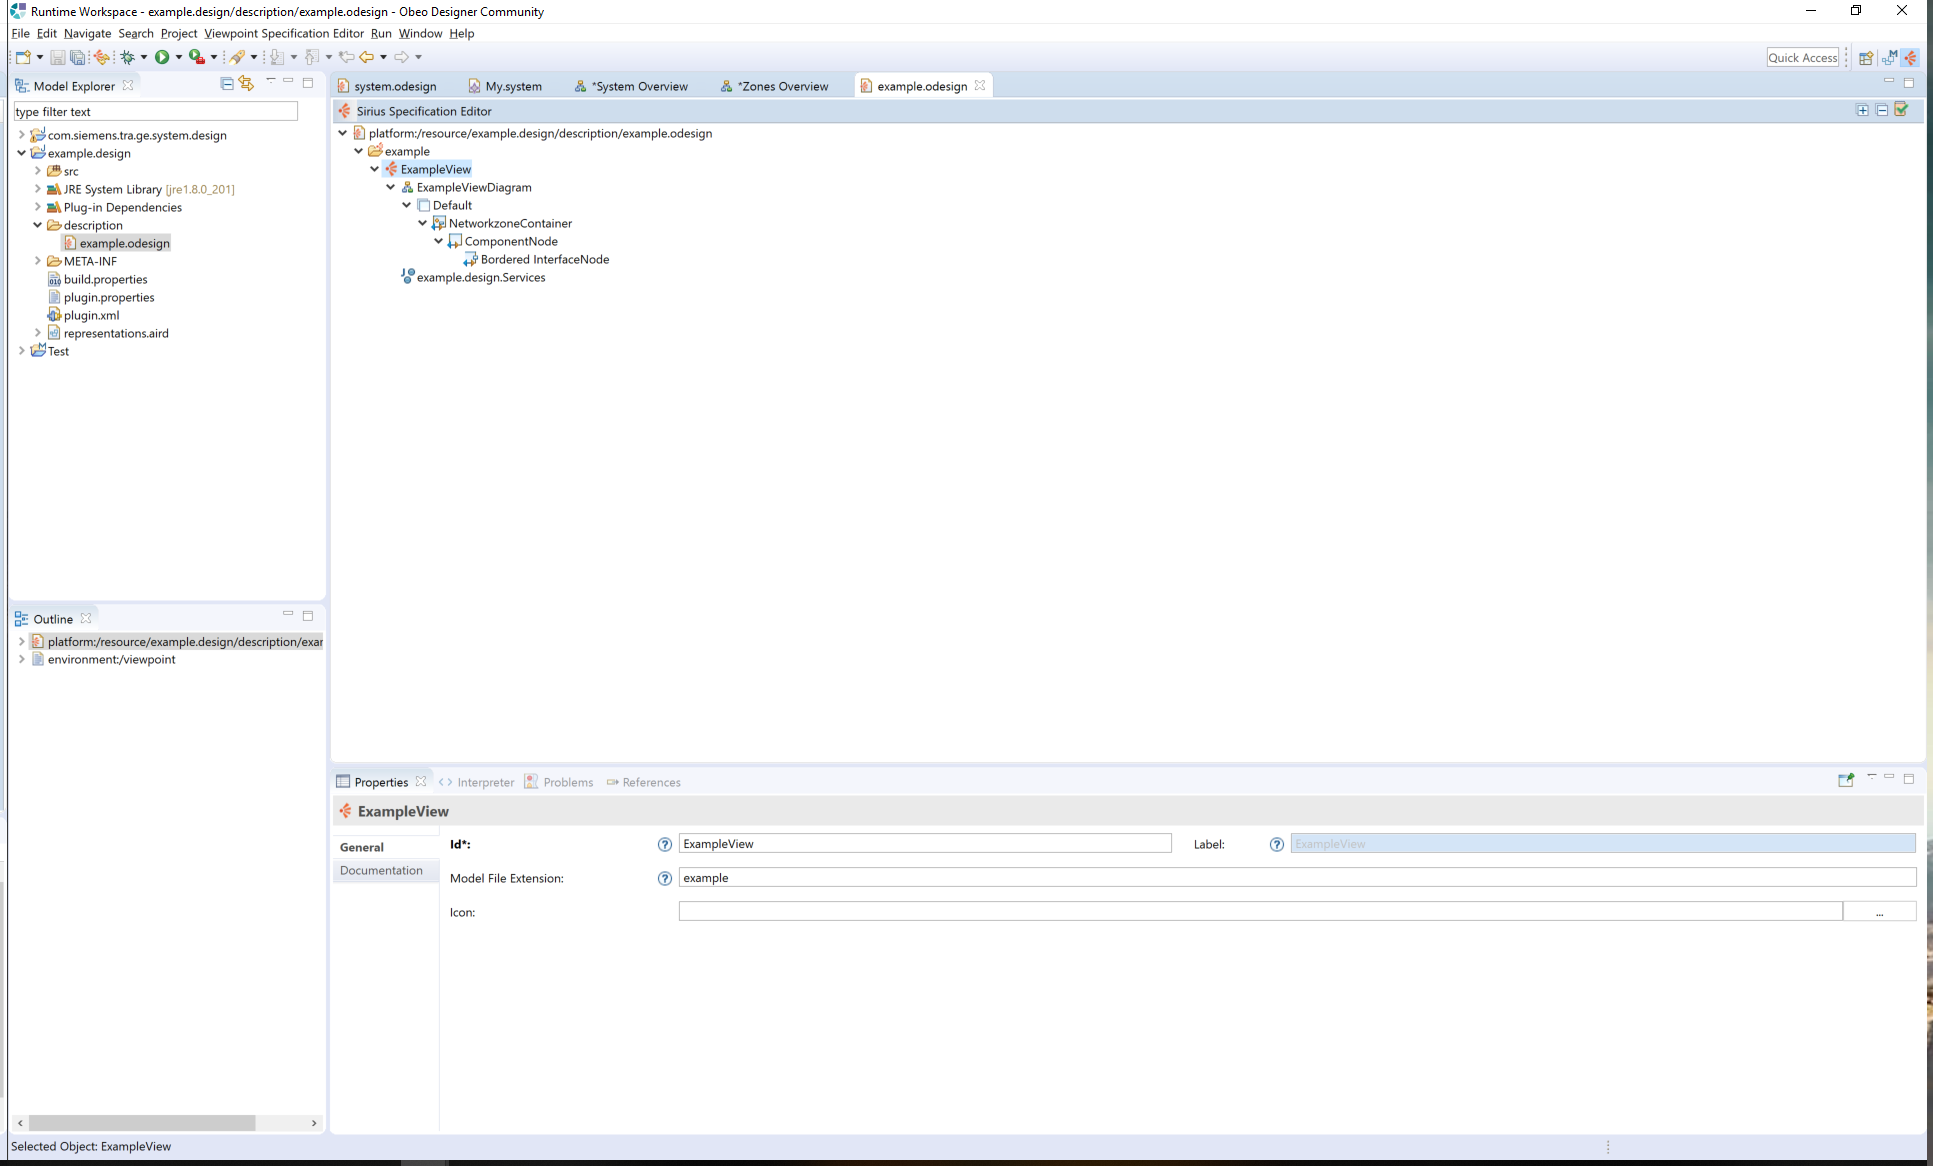This screenshot has width=1933, height=1166.
Task: Click Collapse All in Sirius Specification Editor
Action: pos(1882,110)
